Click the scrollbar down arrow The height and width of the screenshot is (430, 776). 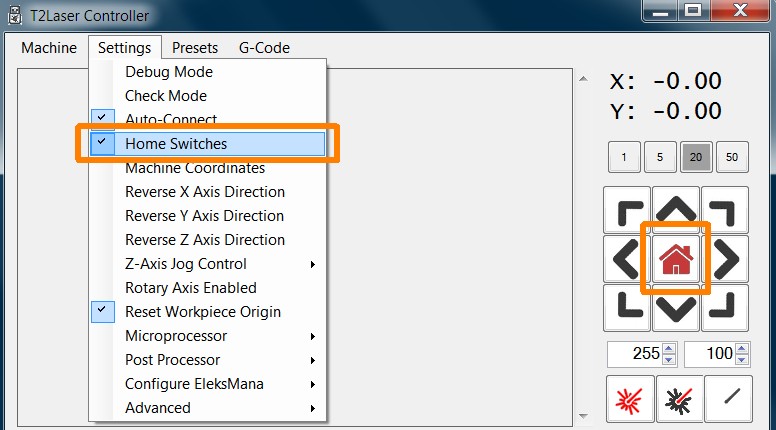(x=583, y=416)
